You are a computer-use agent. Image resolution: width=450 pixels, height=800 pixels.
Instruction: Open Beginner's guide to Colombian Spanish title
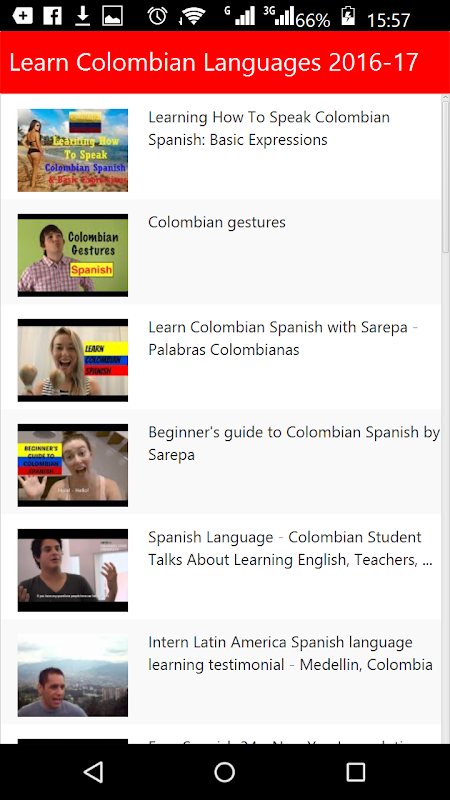(x=294, y=443)
